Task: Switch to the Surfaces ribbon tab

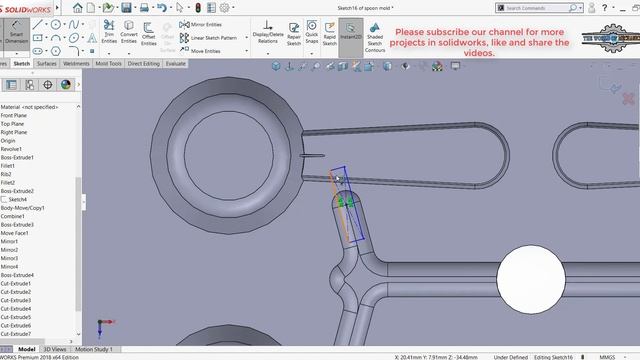Action: (47, 64)
